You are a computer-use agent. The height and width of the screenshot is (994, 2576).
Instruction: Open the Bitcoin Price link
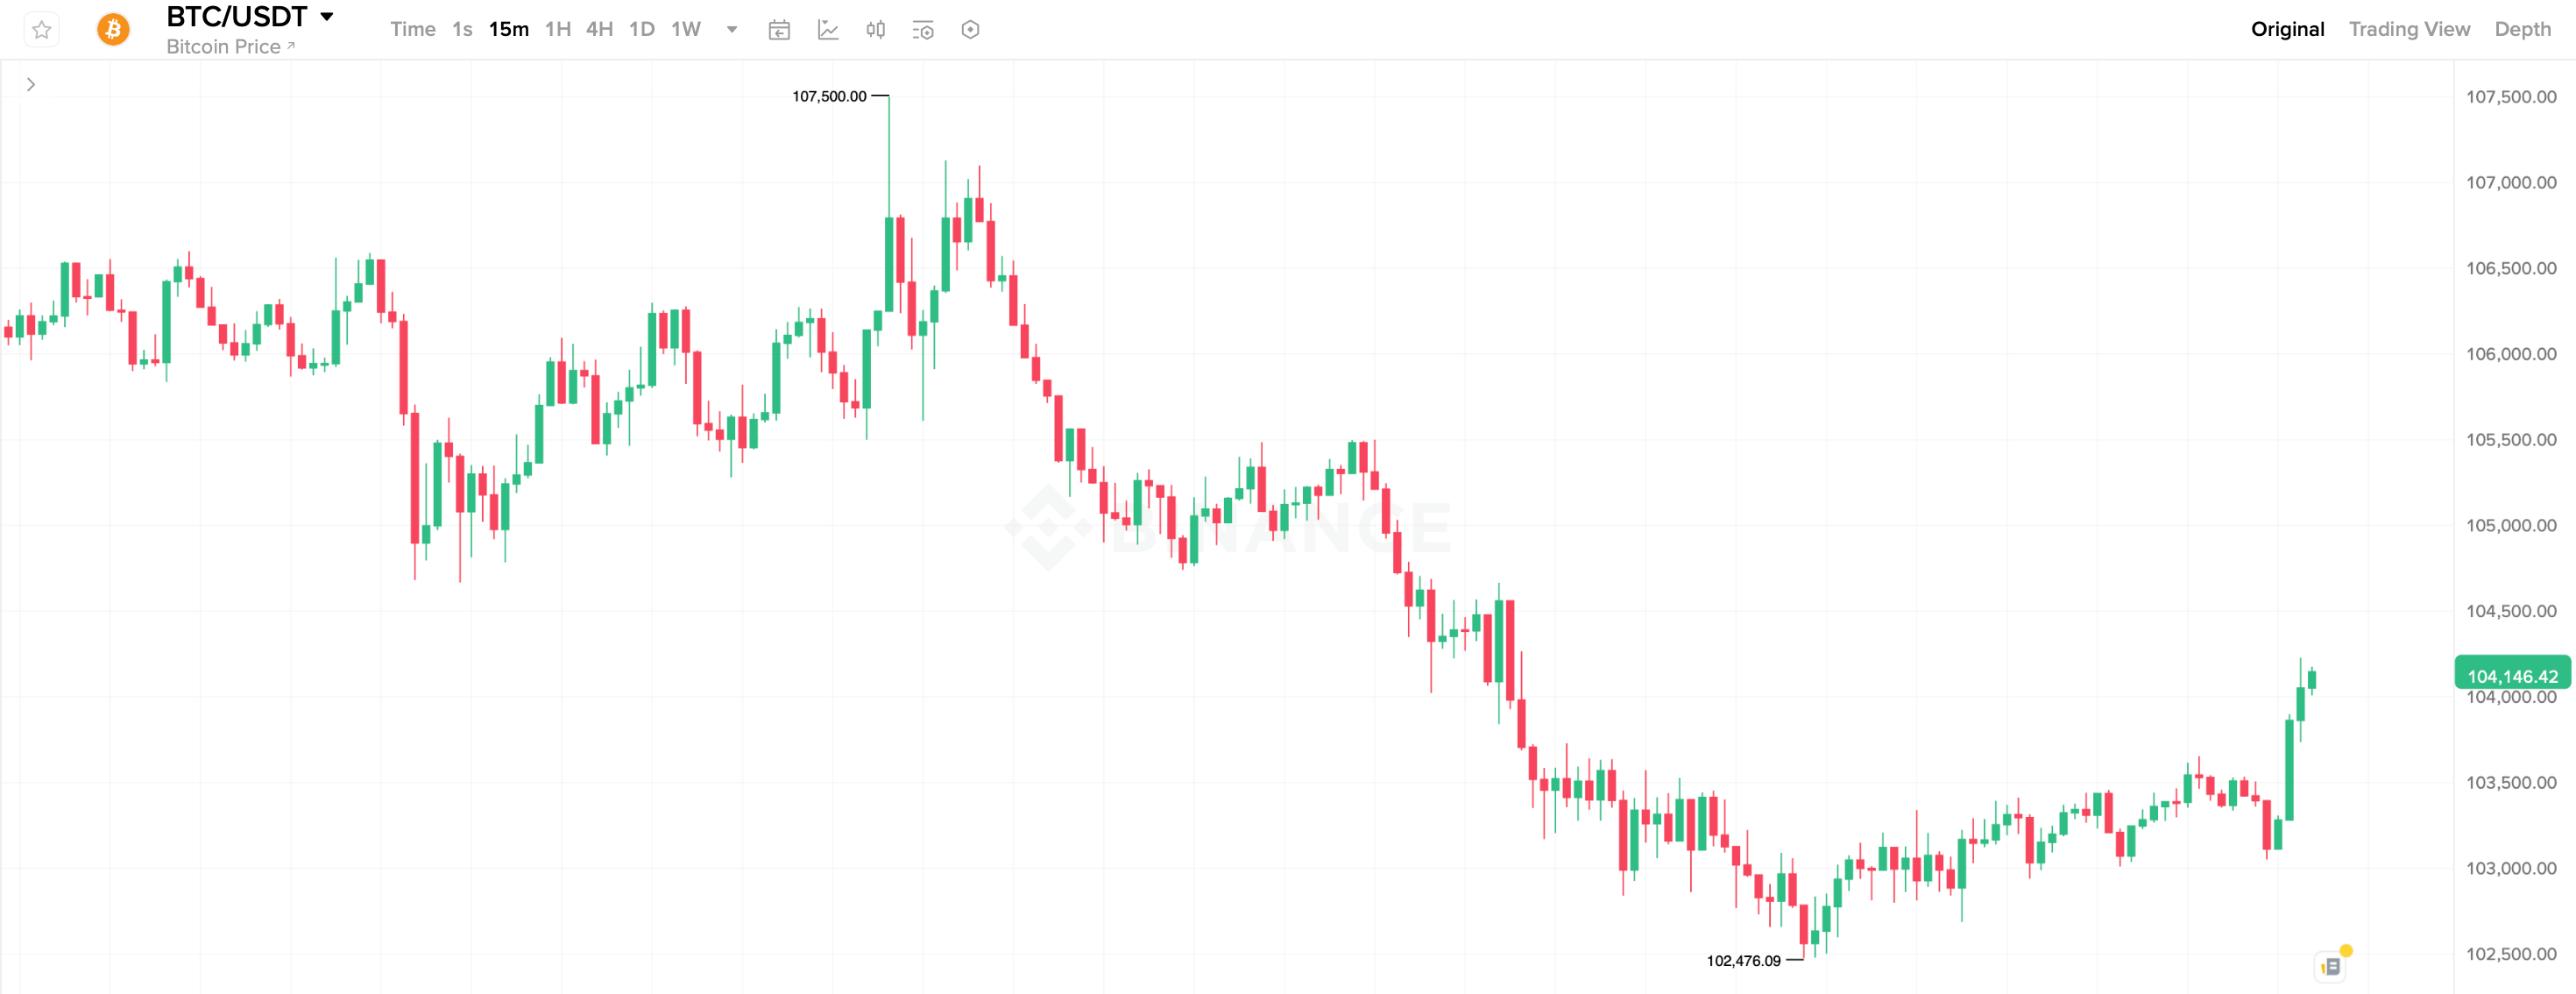point(230,47)
